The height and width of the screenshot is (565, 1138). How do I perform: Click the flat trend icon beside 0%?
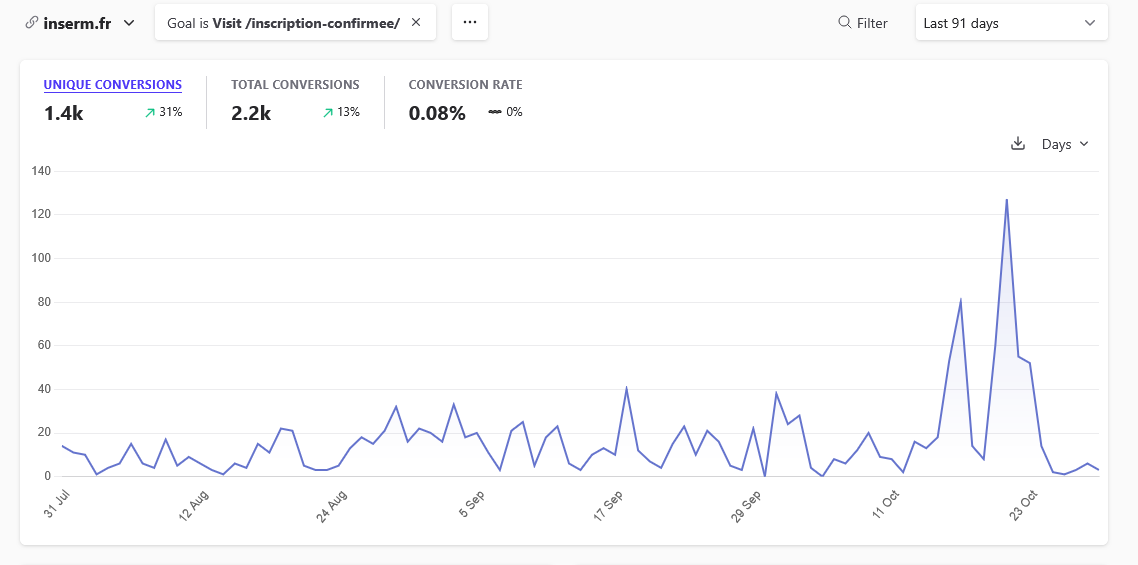(x=494, y=112)
